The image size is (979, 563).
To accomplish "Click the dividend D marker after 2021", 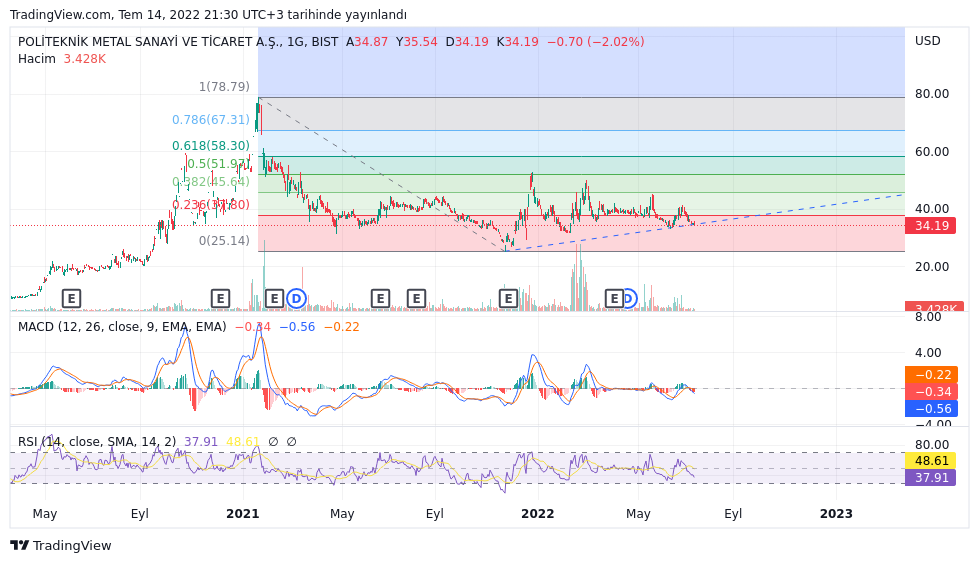I will (x=297, y=299).
